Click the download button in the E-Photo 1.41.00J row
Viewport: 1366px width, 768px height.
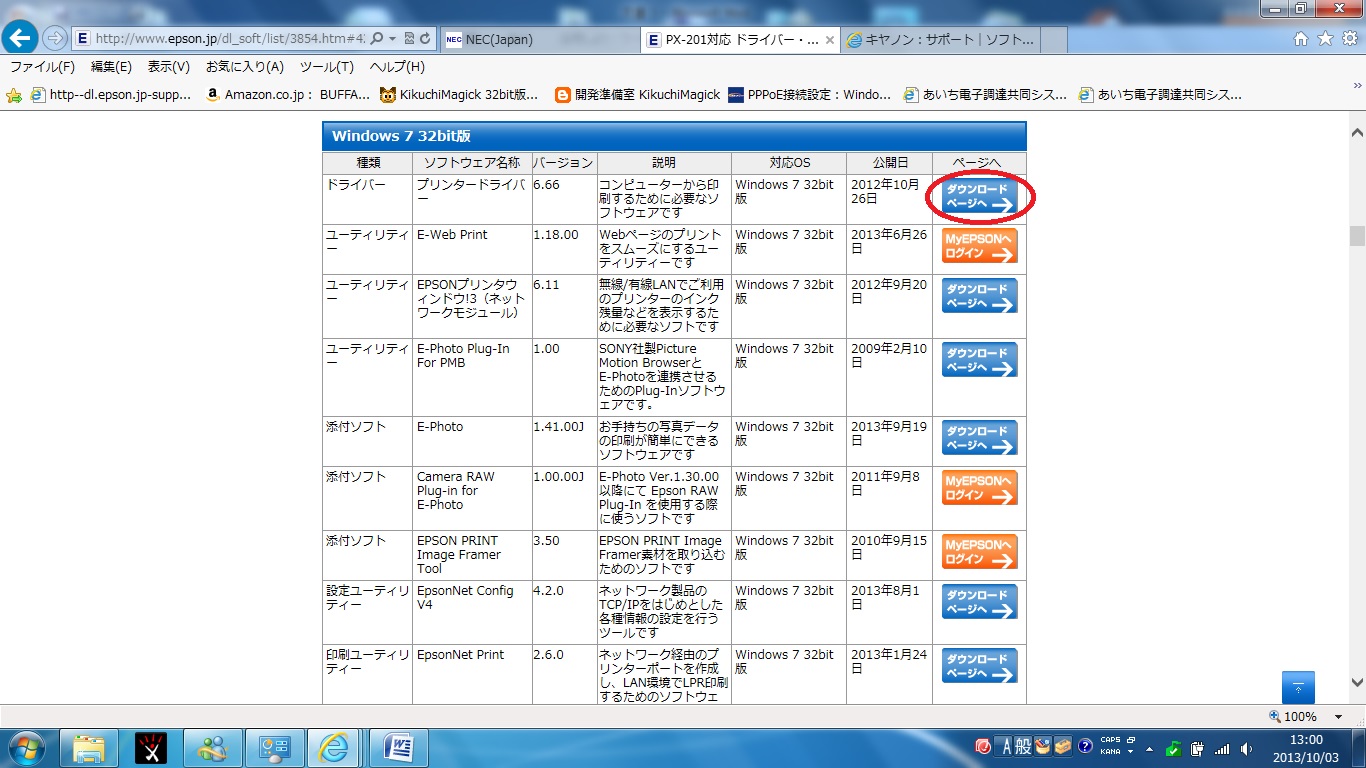pos(979,438)
